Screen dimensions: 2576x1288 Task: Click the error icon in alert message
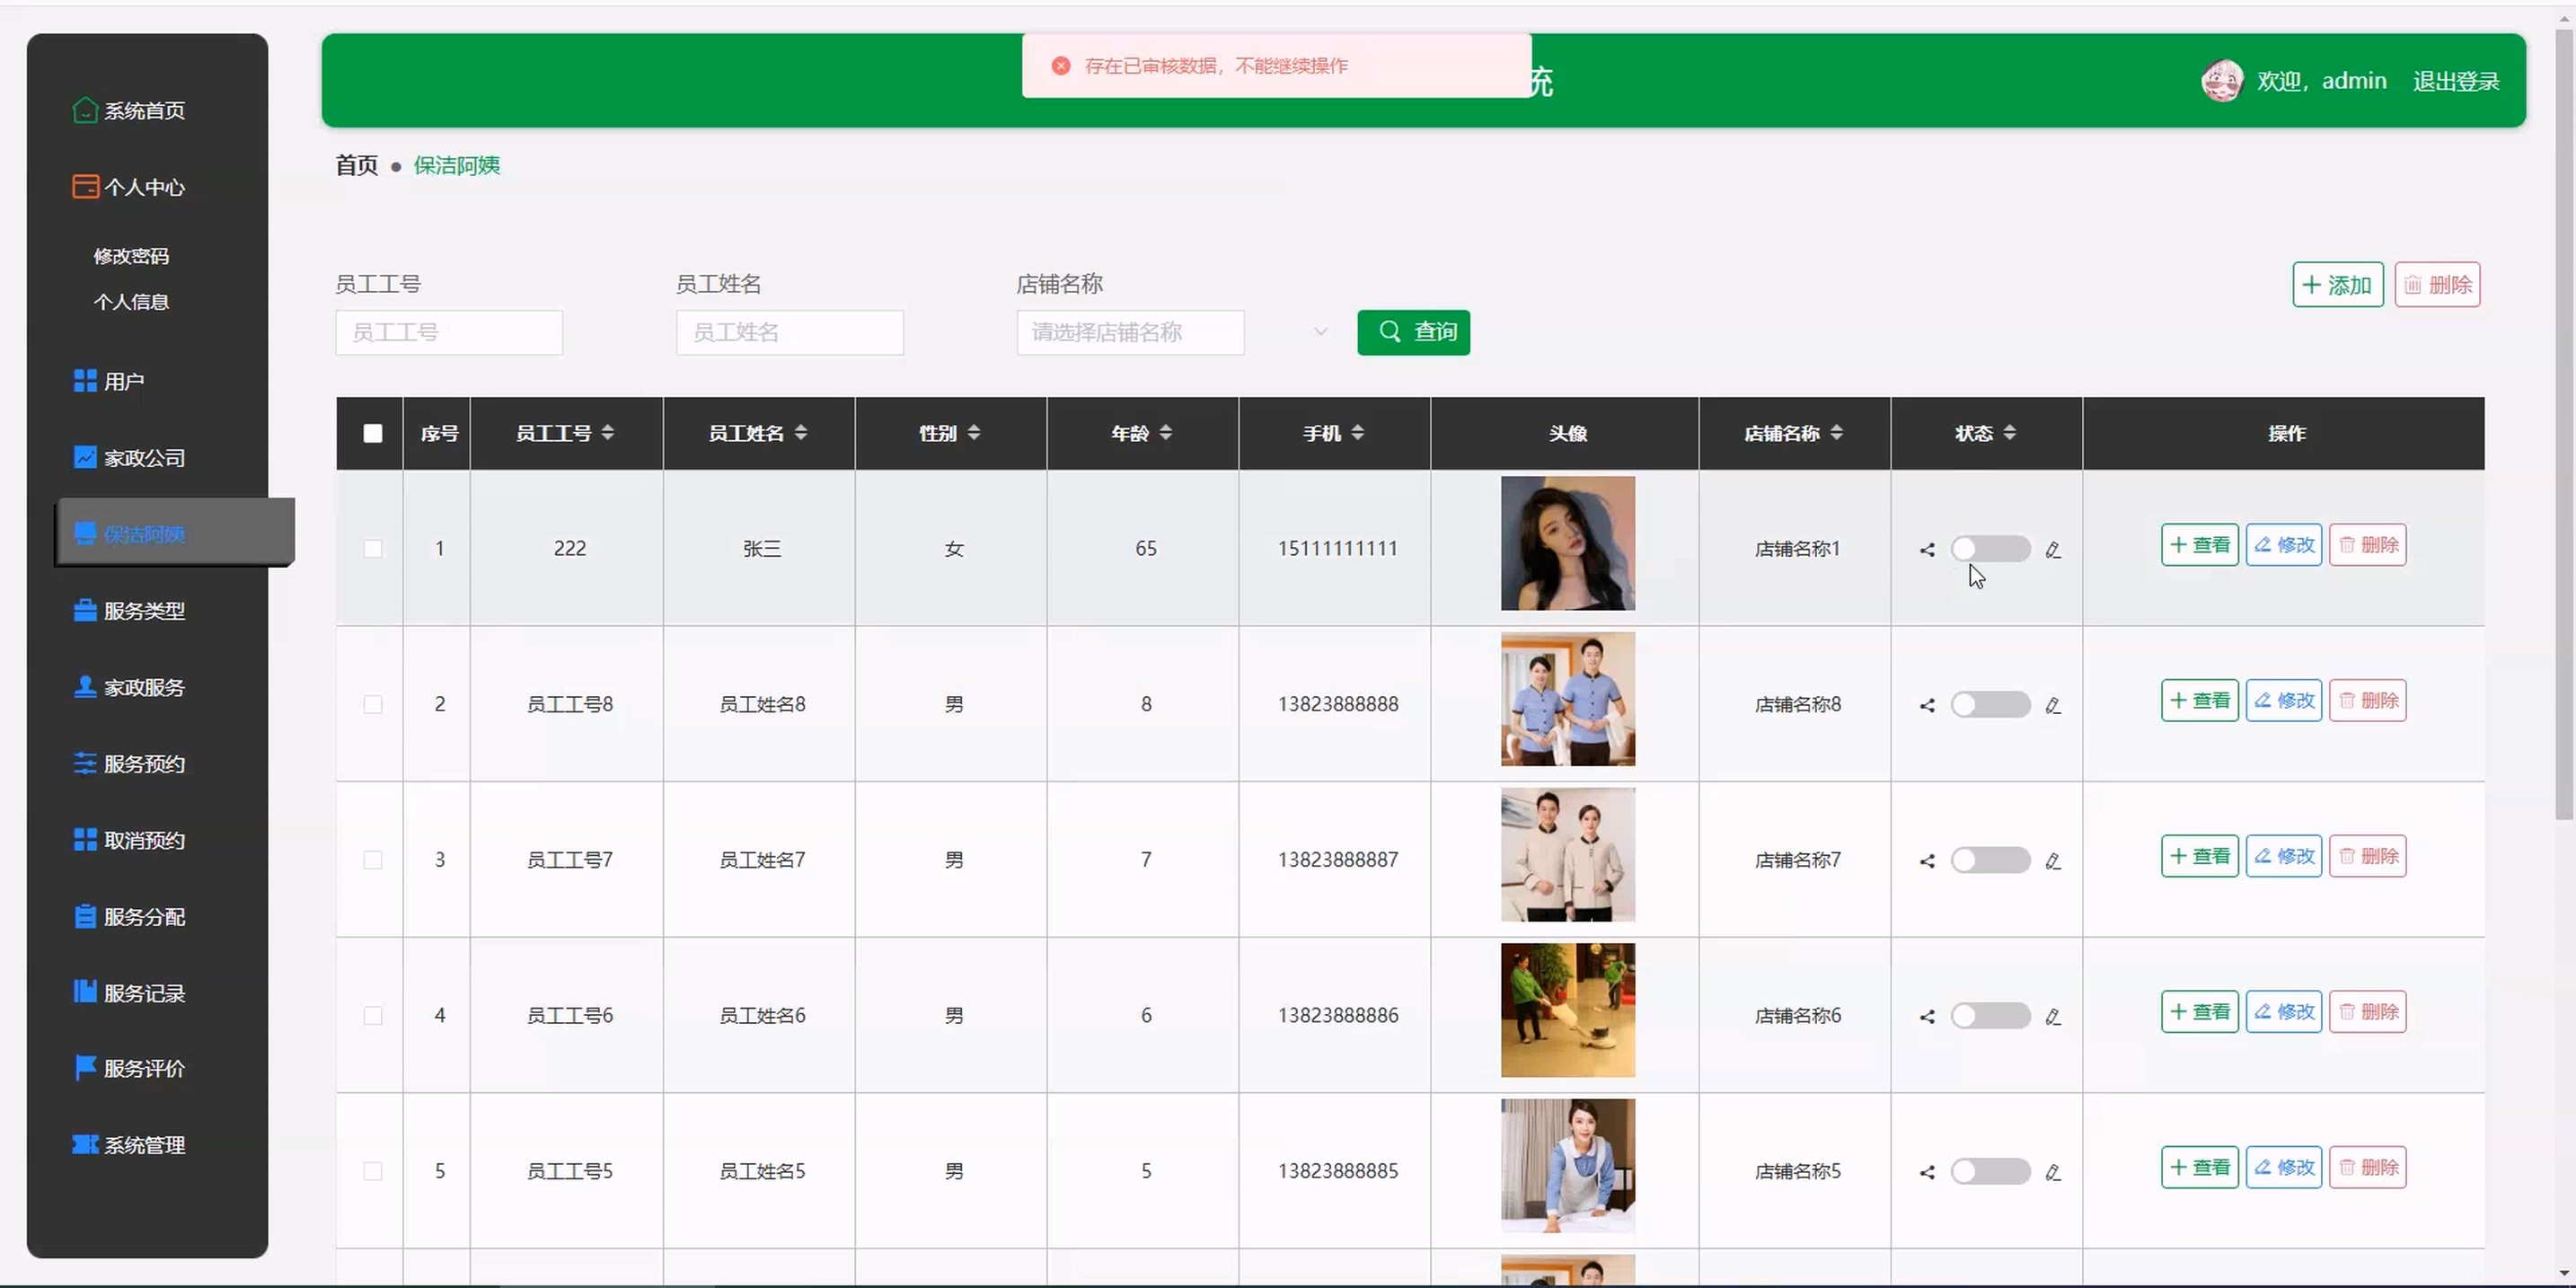tap(1061, 66)
